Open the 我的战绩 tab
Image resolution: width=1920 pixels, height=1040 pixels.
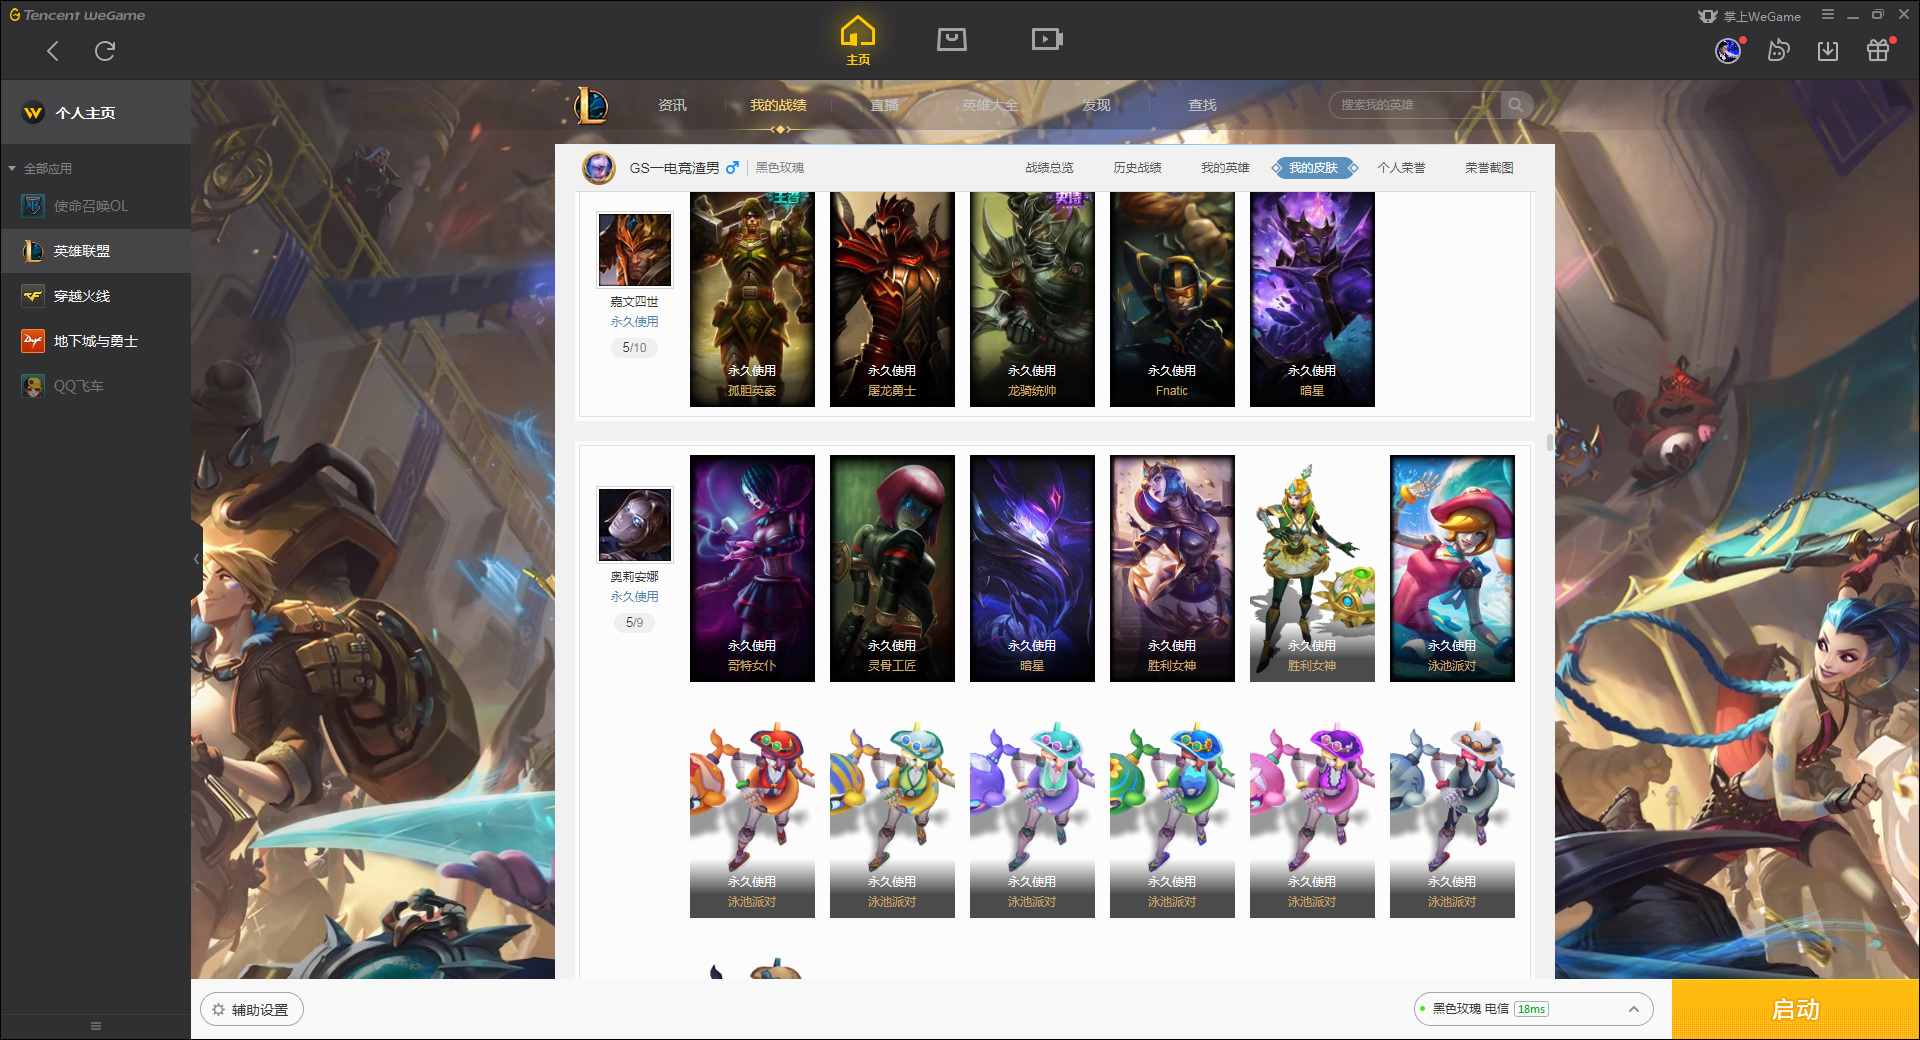[778, 105]
